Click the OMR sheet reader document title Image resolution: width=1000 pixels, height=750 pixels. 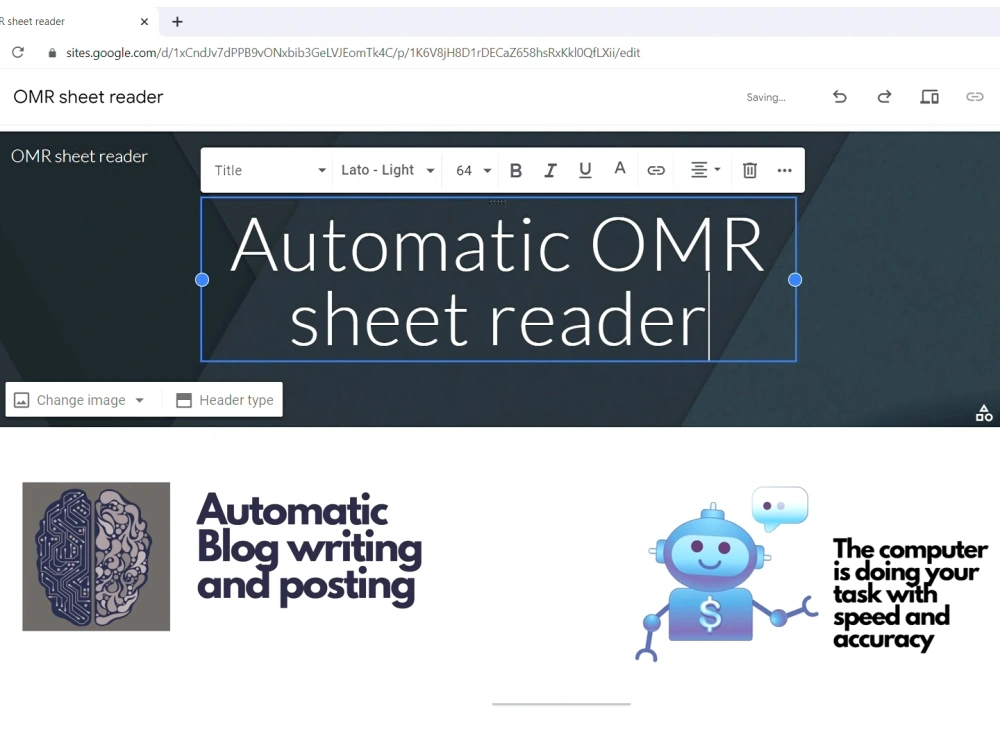click(88, 97)
